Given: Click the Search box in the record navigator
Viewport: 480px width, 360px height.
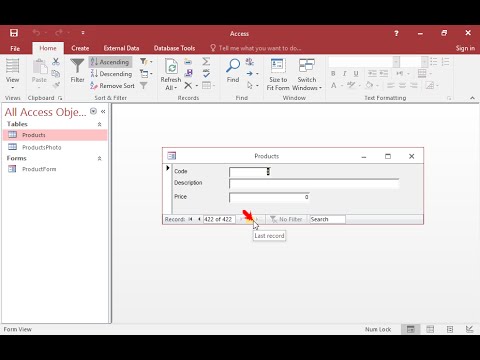Looking at the screenshot, I should pos(327,219).
